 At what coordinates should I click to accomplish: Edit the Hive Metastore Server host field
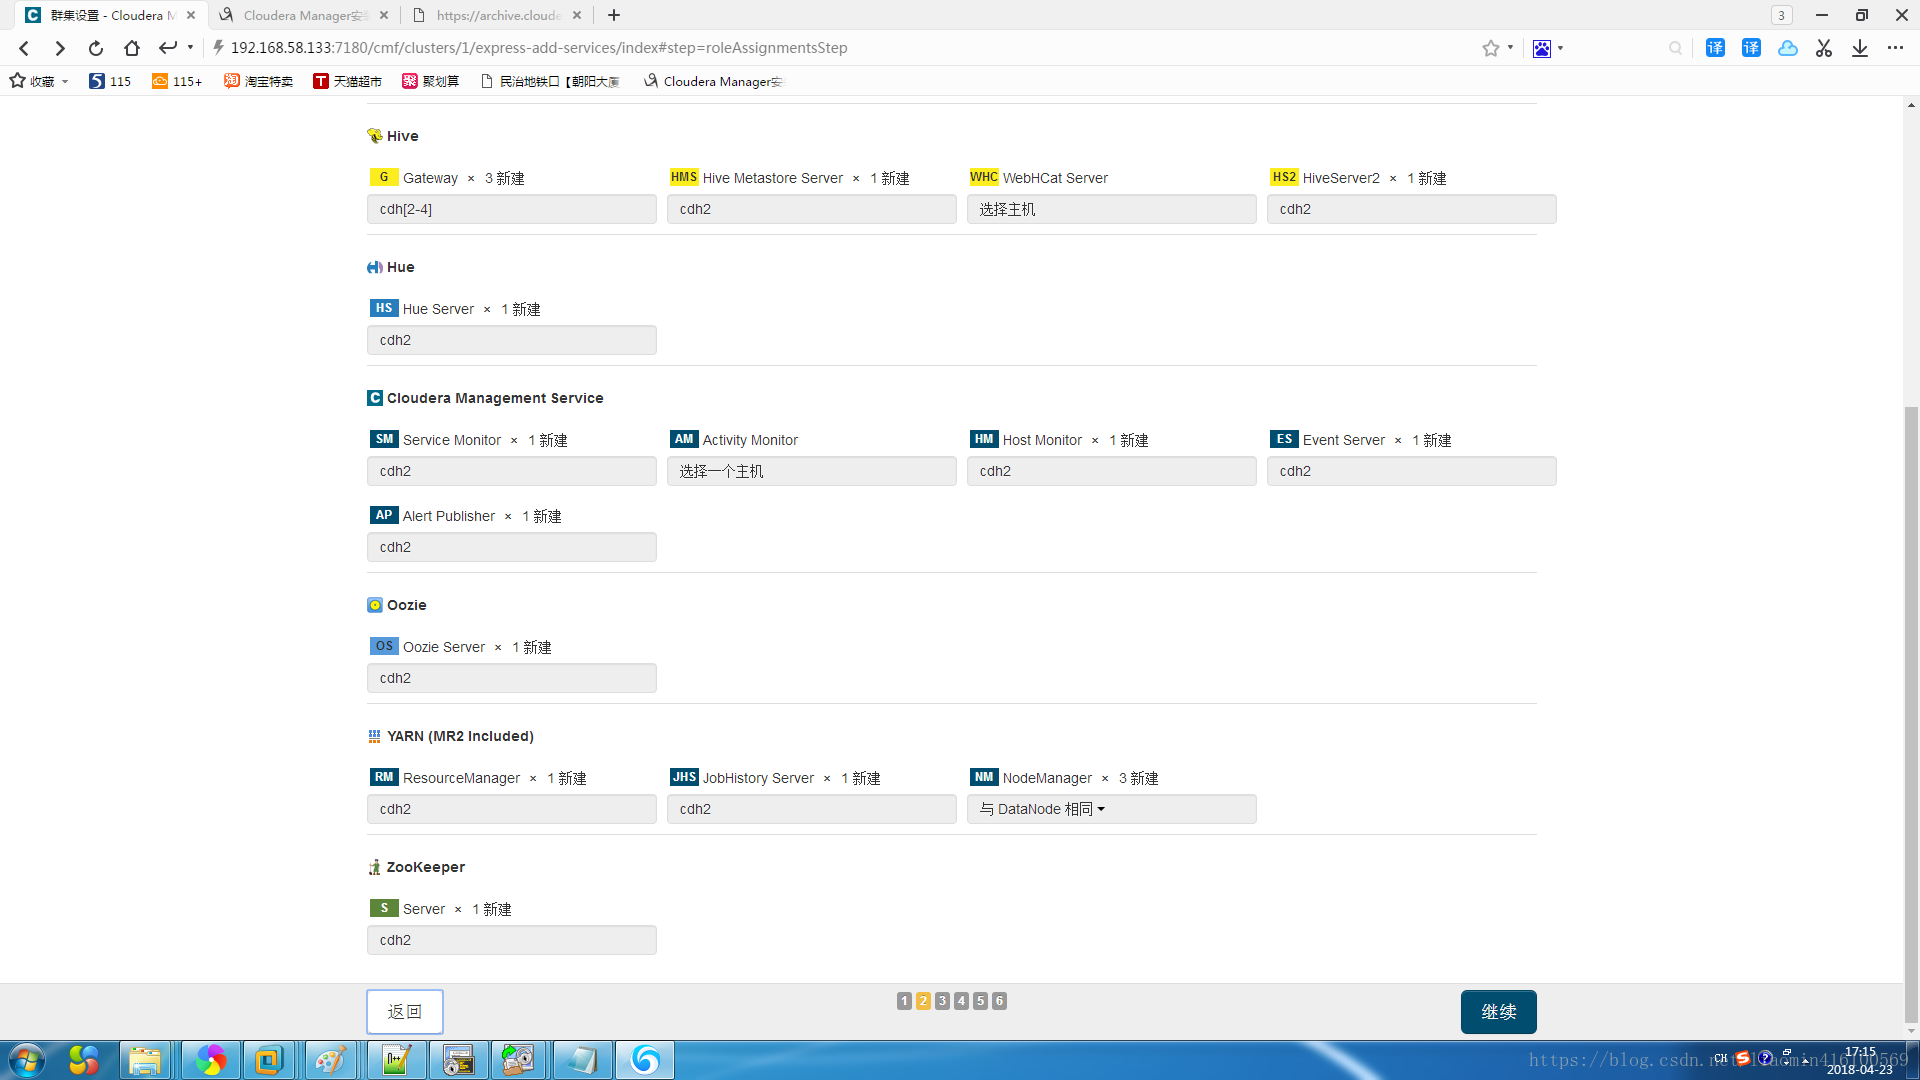click(811, 209)
